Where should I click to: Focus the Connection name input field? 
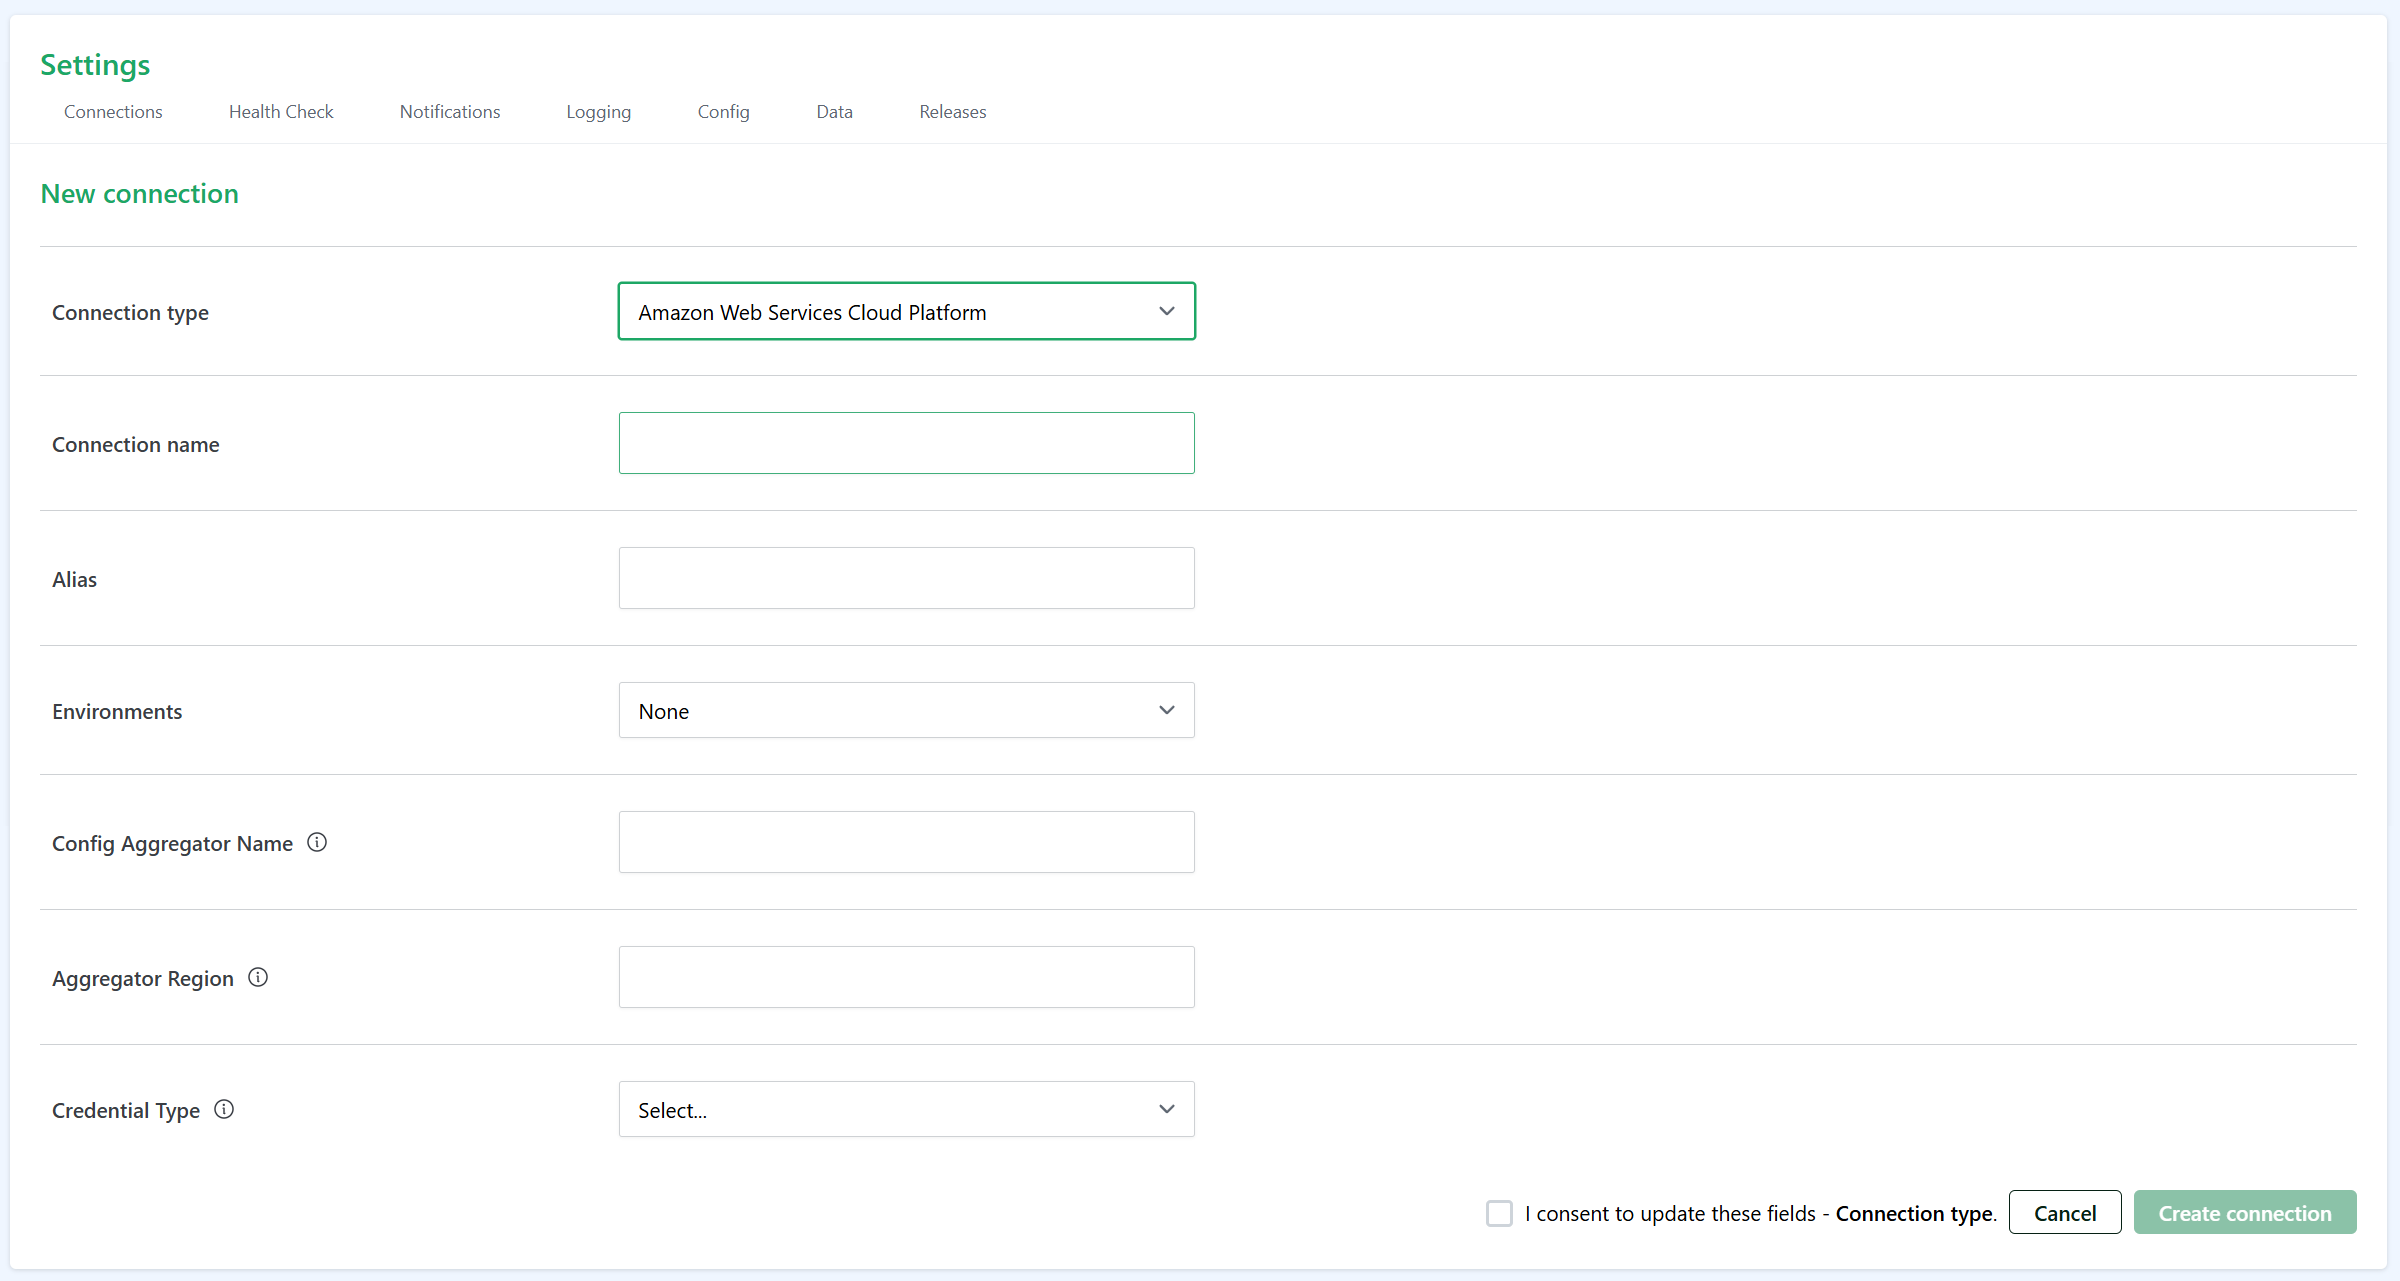tap(906, 443)
